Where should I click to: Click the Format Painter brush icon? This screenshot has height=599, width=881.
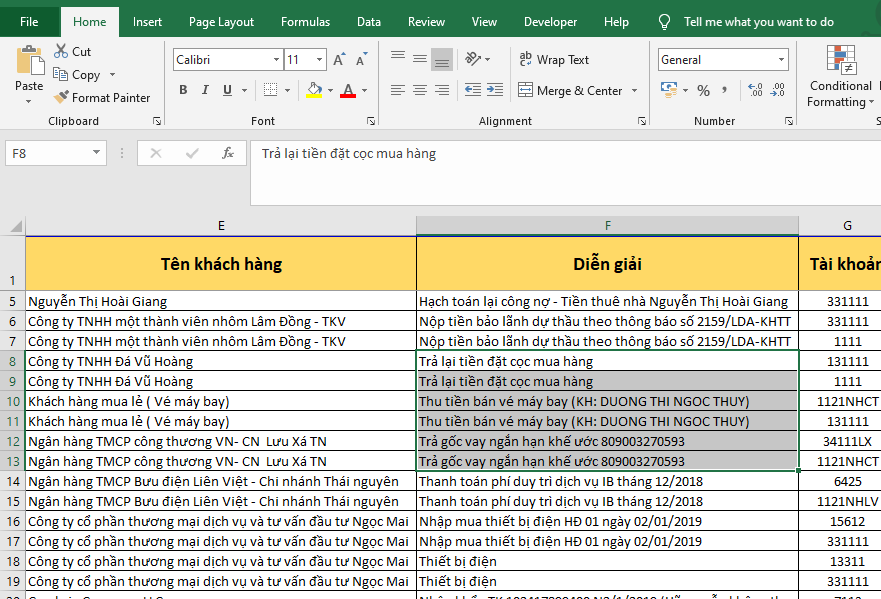click(61, 98)
